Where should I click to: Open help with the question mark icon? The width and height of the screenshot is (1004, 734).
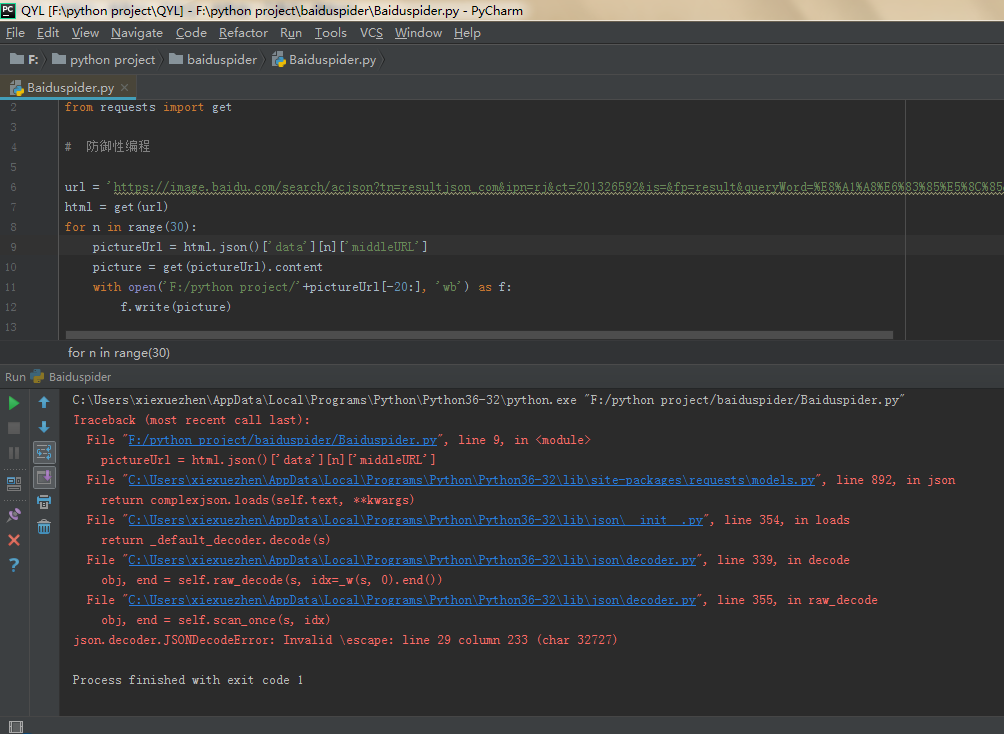[14, 565]
